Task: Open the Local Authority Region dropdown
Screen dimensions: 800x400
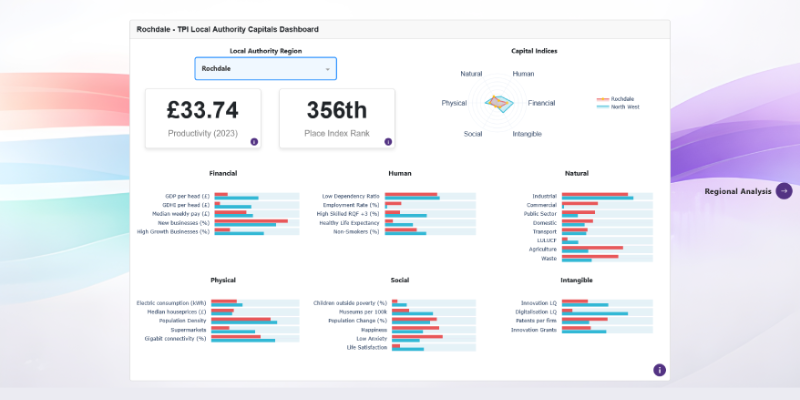Action: [265, 68]
